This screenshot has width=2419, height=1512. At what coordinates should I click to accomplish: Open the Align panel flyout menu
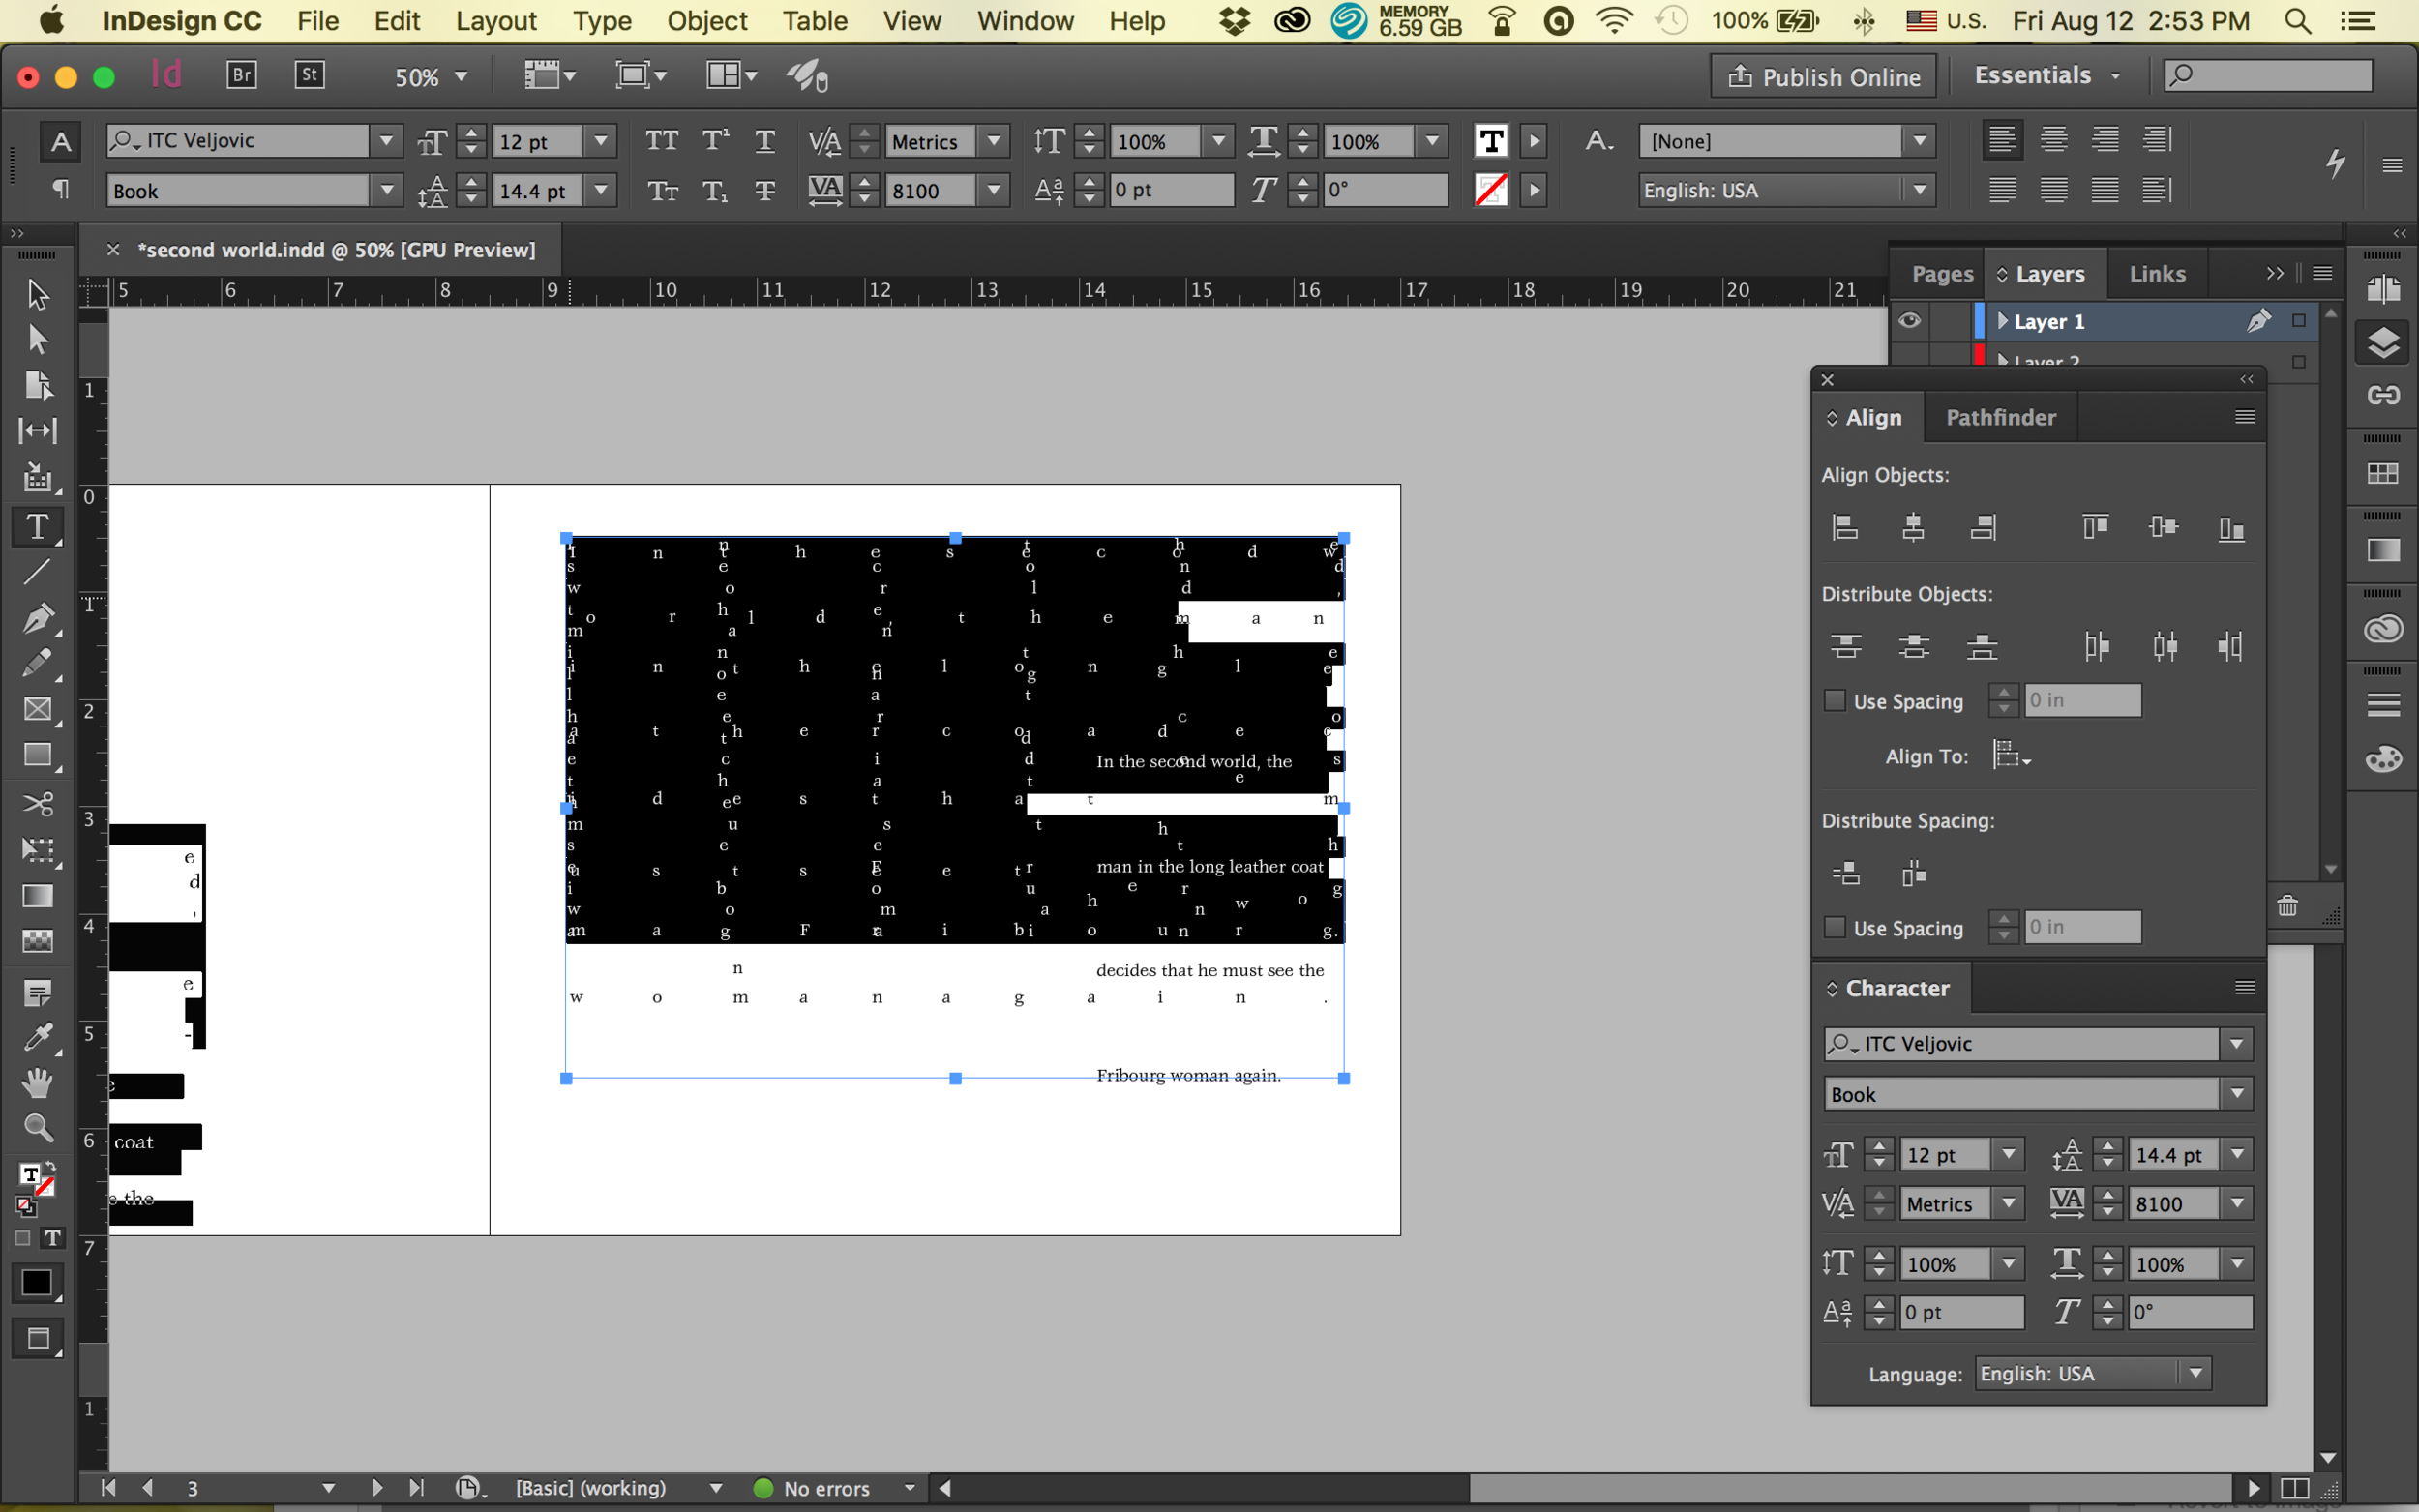point(2244,417)
